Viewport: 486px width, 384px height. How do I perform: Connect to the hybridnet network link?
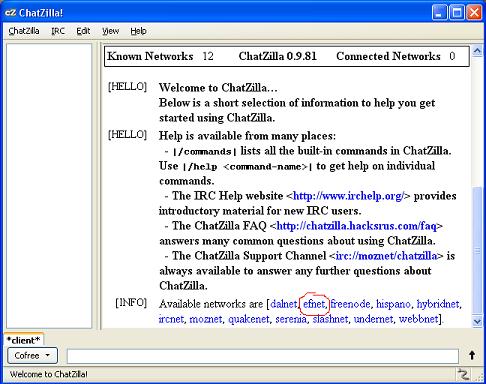[x=438, y=304]
